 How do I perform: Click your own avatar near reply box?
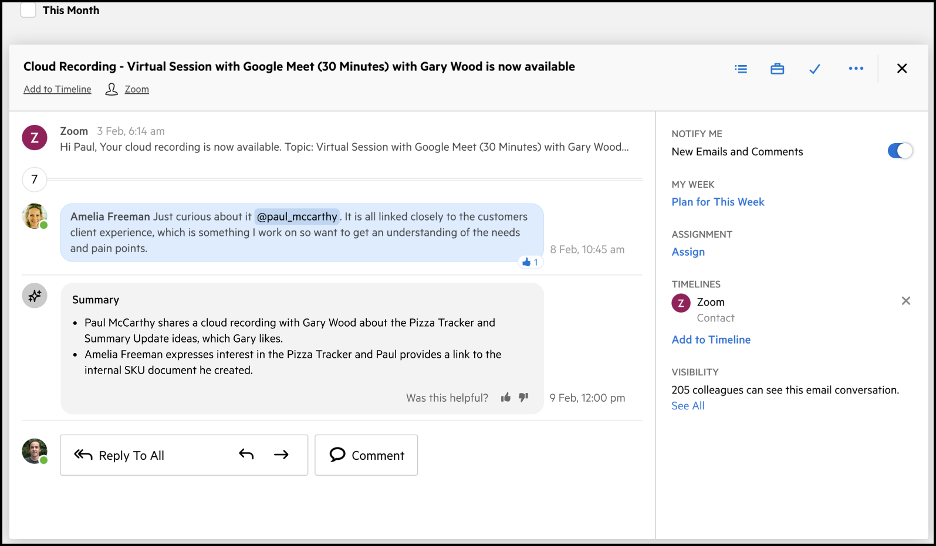[35, 451]
